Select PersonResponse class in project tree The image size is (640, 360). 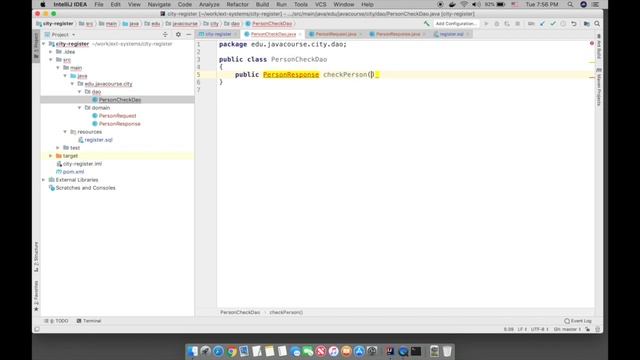(x=119, y=124)
